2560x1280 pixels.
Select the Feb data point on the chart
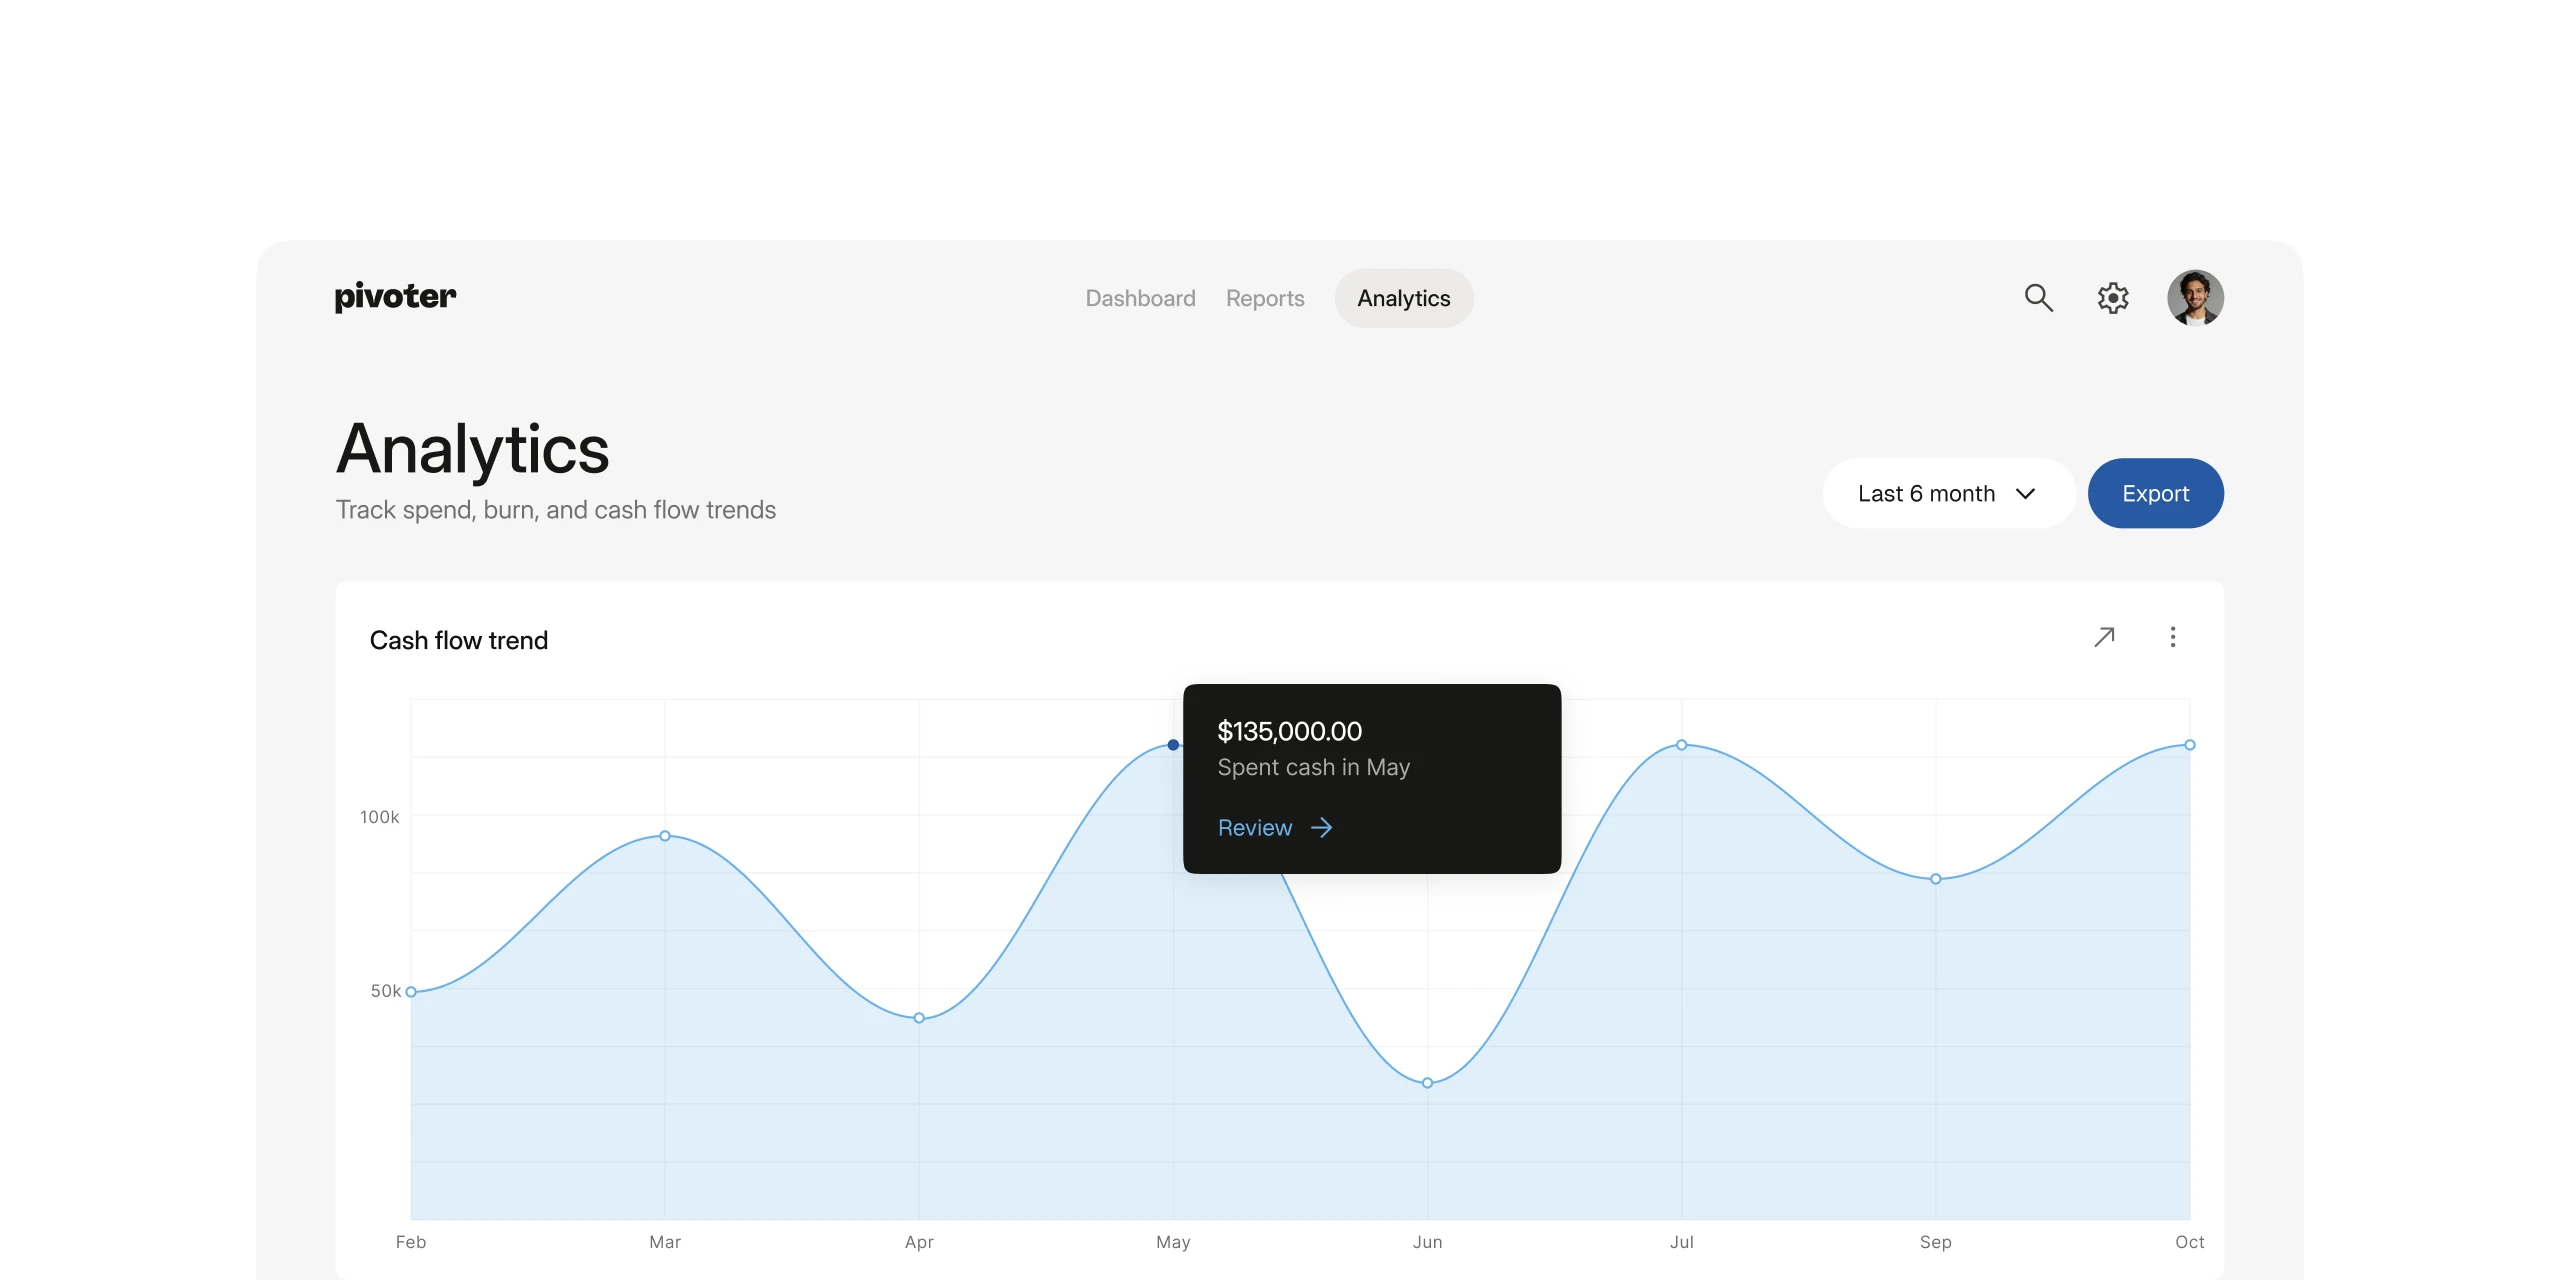[411, 992]
